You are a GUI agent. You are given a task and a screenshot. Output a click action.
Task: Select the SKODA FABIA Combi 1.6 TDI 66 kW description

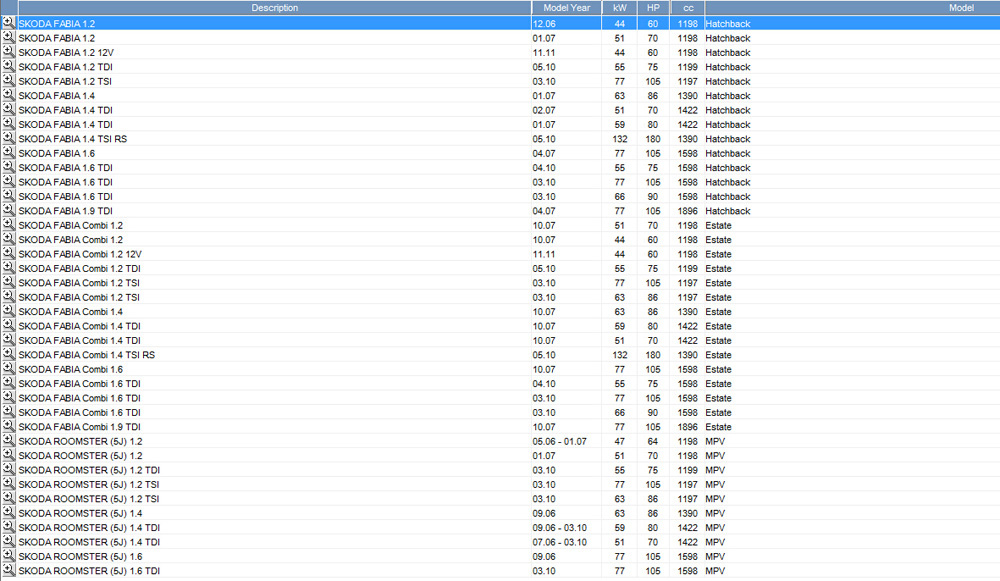[80, 413]
